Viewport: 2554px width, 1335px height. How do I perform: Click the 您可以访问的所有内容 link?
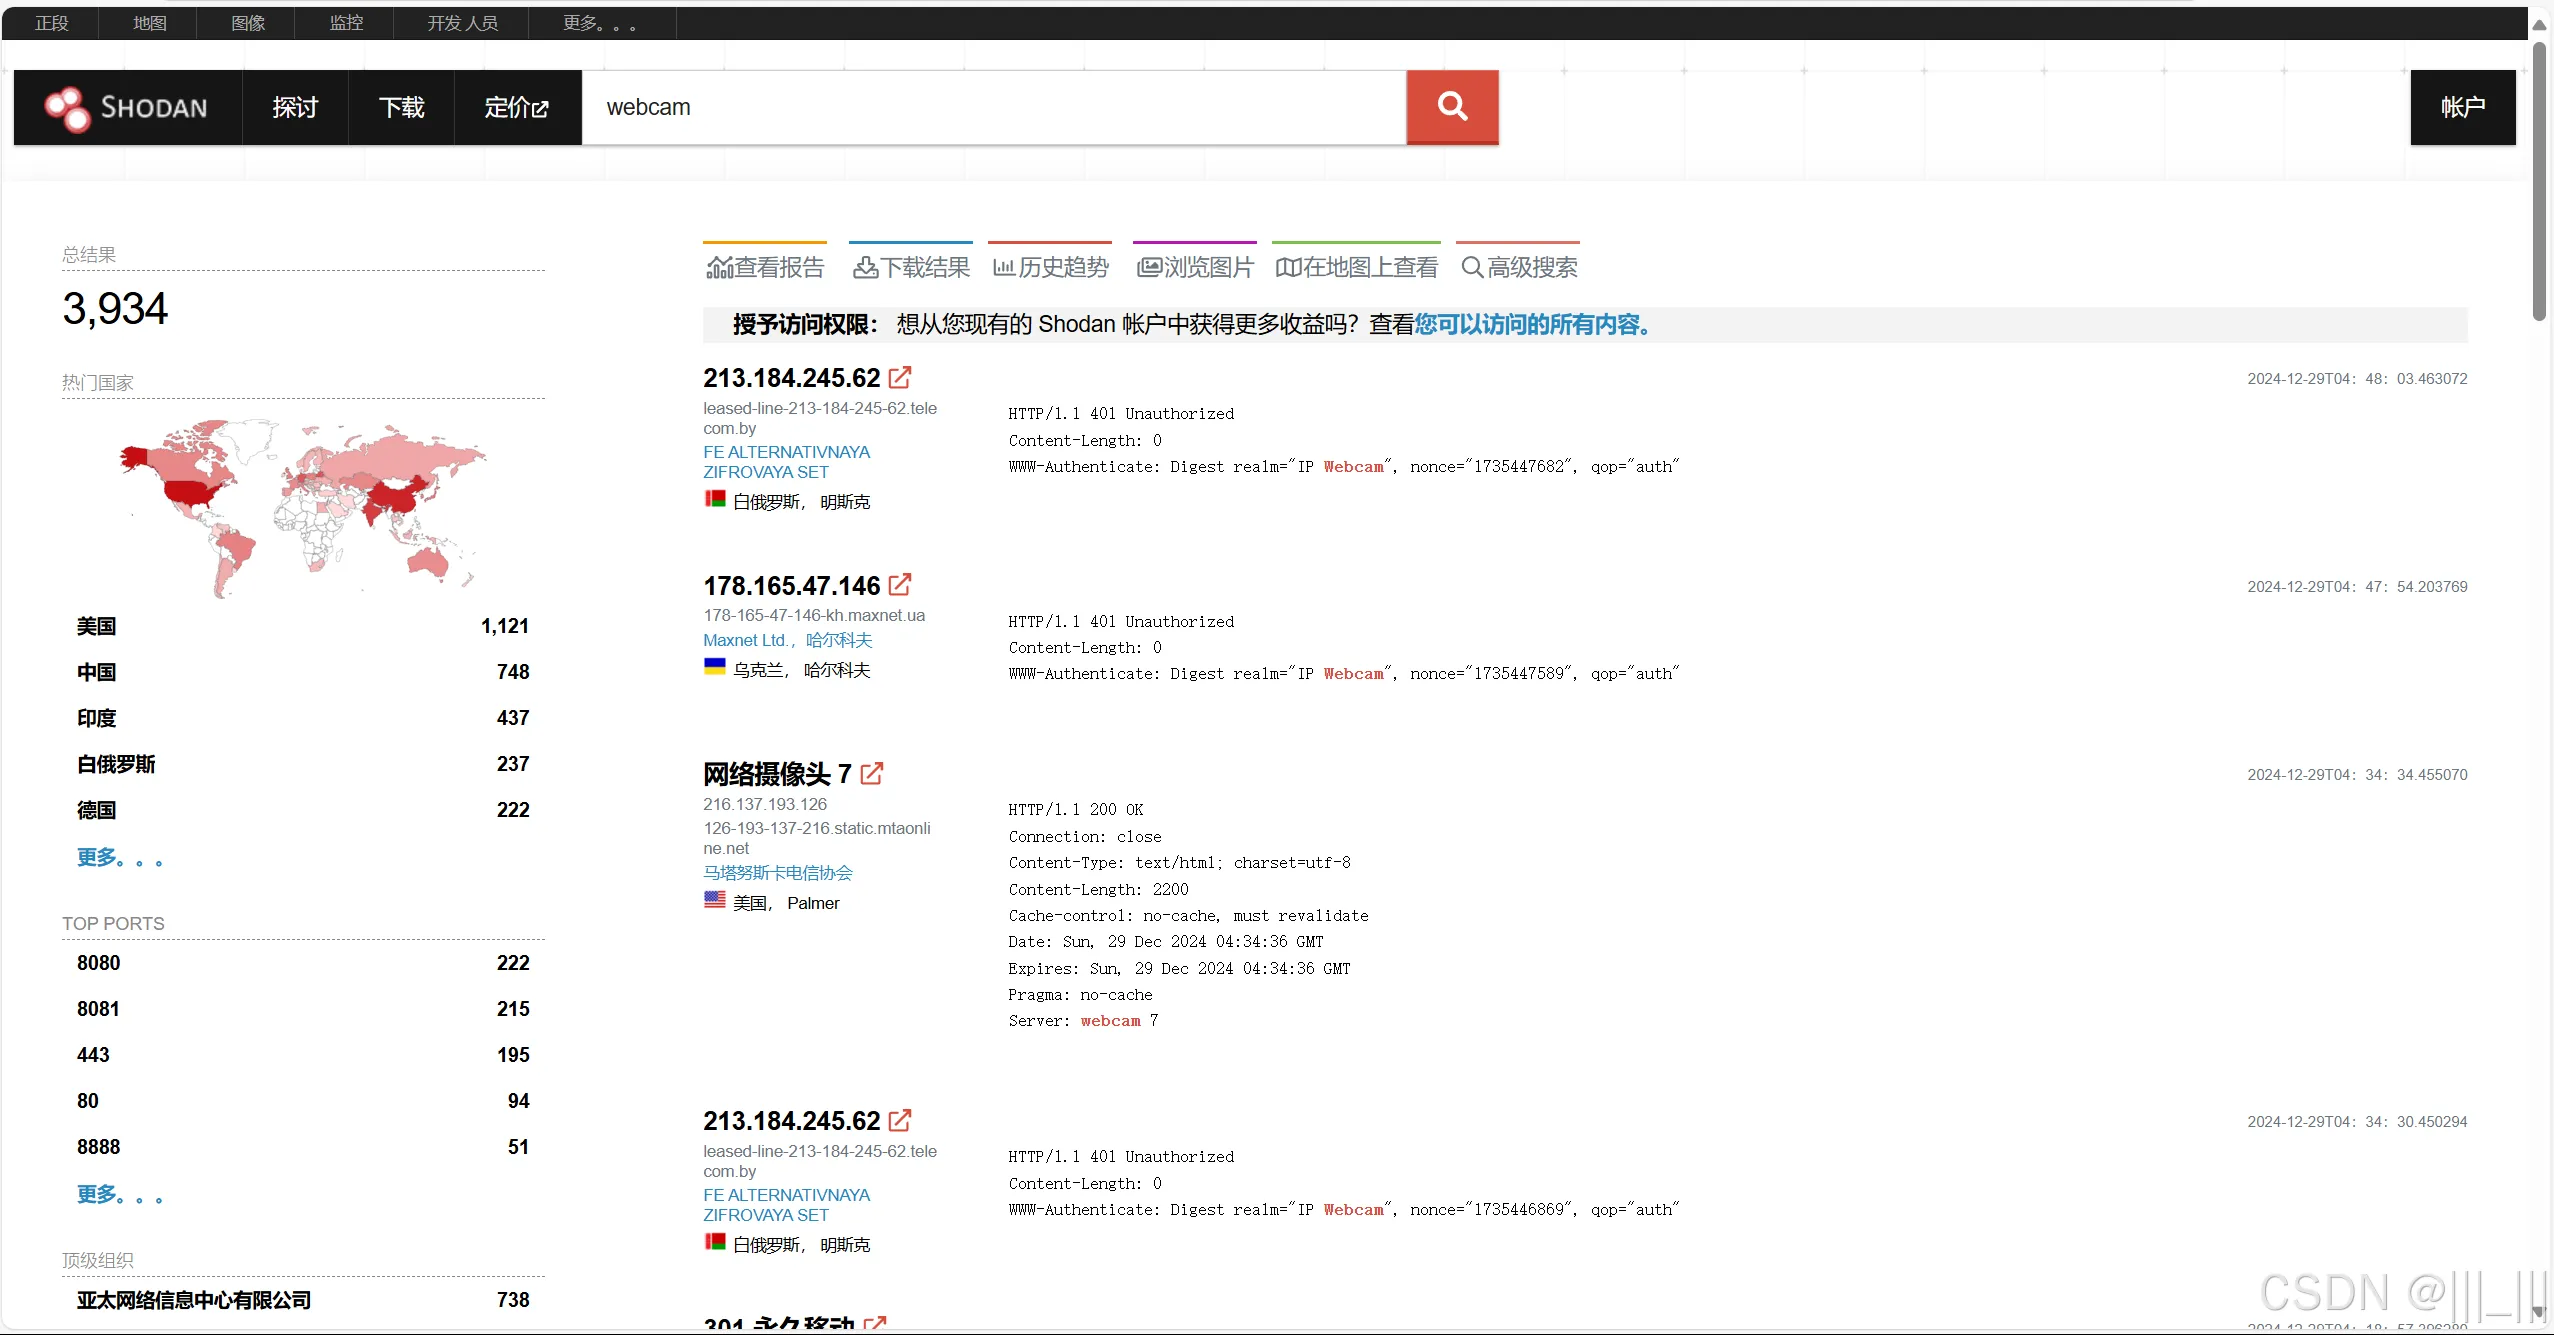[1532, 325]
